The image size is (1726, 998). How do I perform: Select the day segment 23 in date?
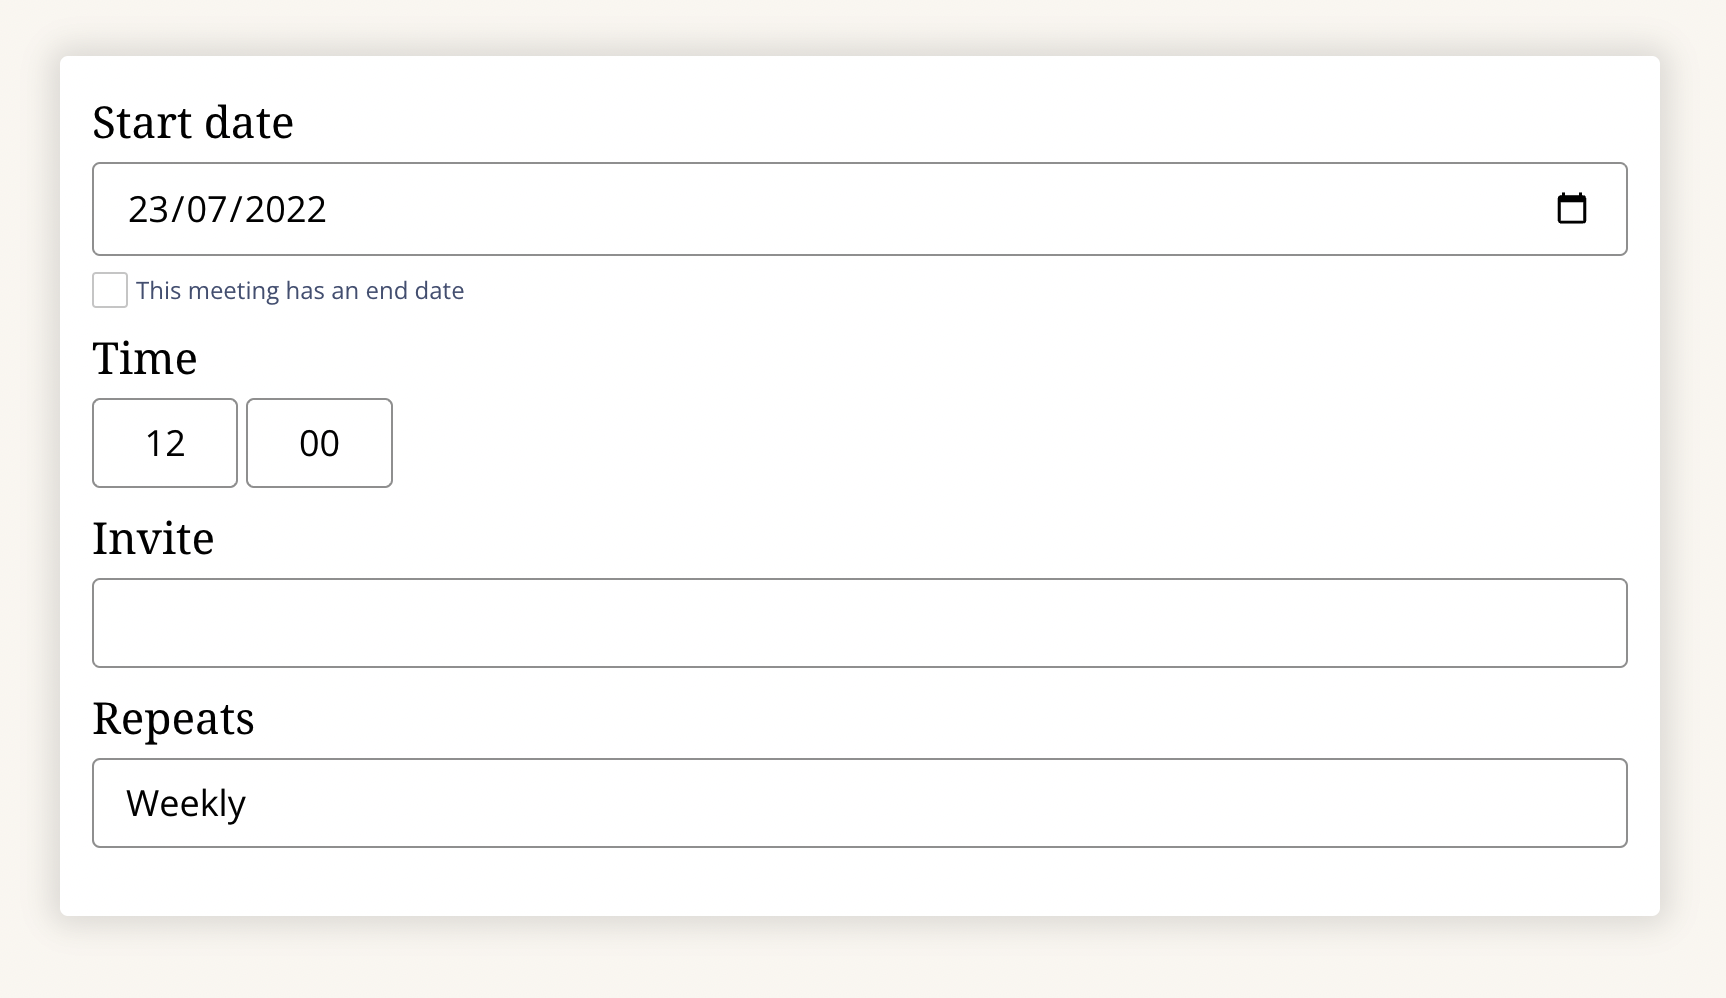tap(148, 209)
